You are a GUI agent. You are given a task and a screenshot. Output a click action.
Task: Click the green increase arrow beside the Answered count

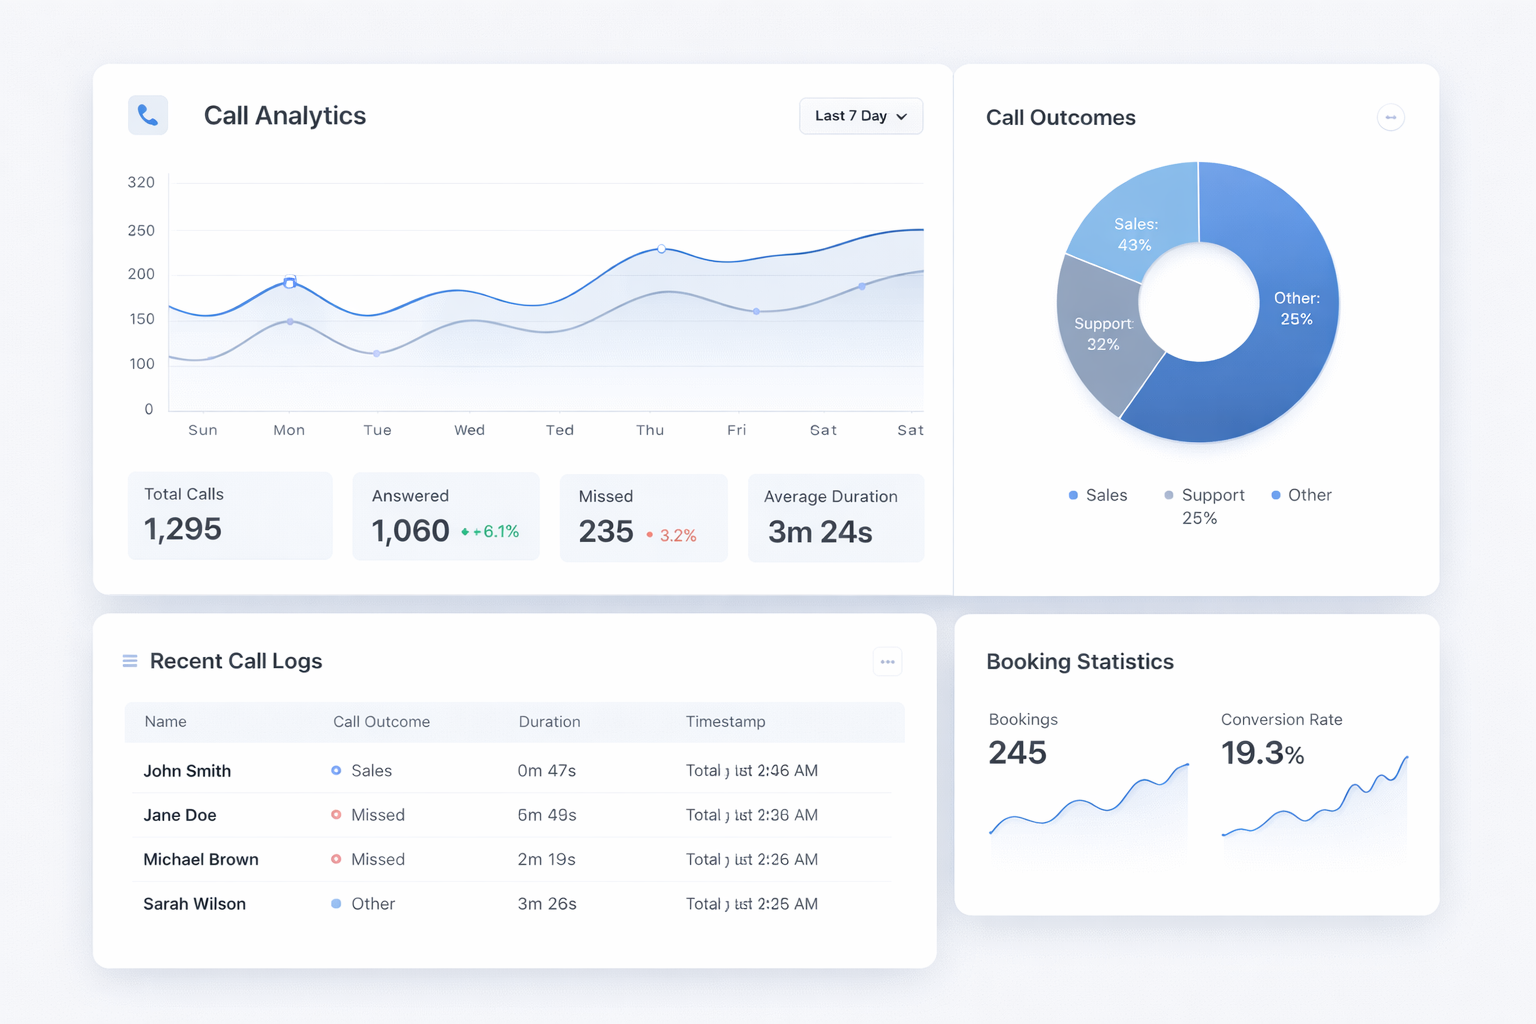point(465,532)
